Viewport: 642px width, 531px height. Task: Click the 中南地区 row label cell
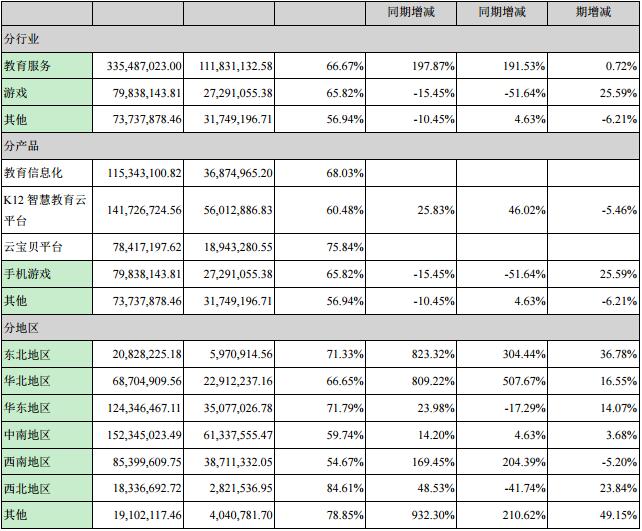(46, 435)
